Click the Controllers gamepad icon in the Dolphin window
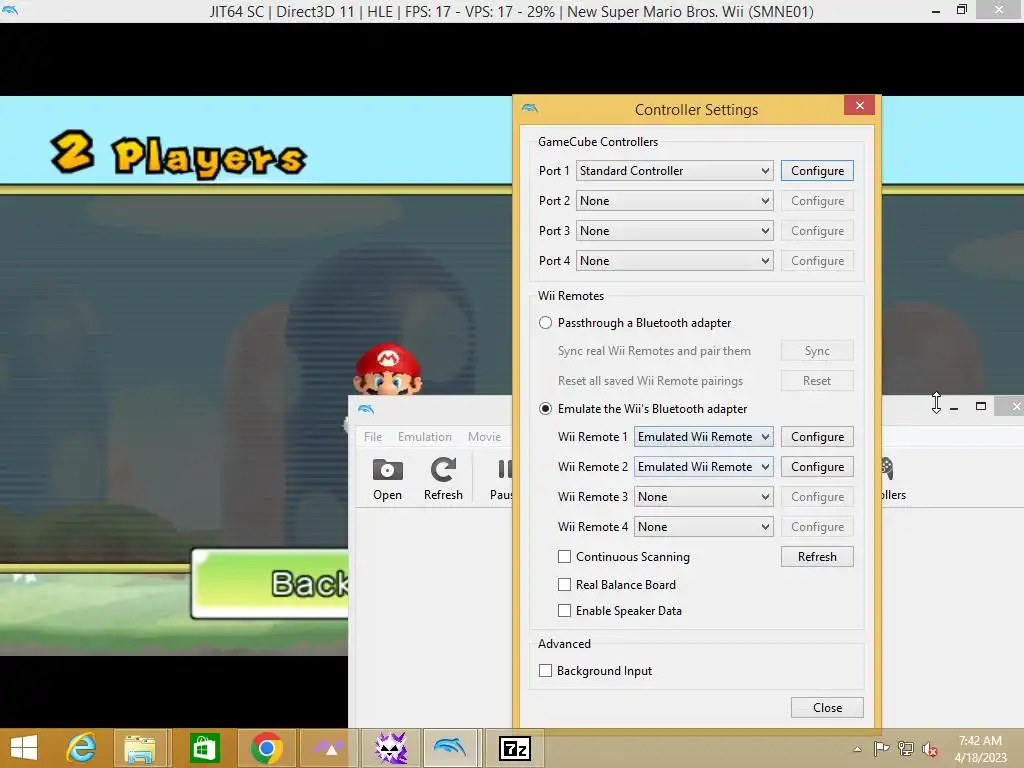 coord(888,468)
